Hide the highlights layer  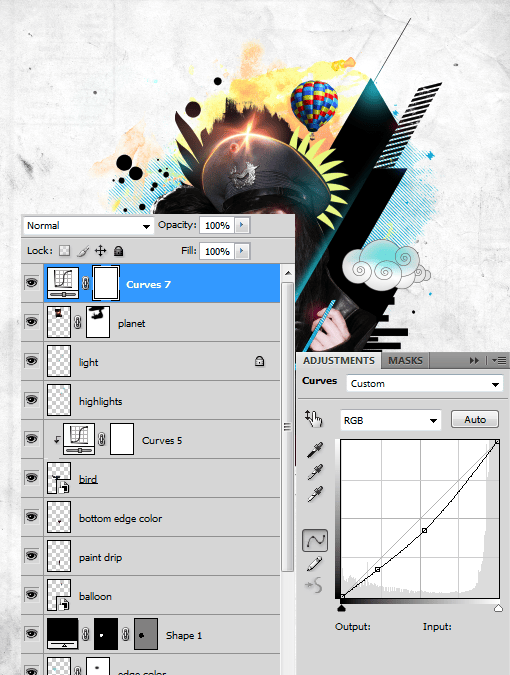31,399
